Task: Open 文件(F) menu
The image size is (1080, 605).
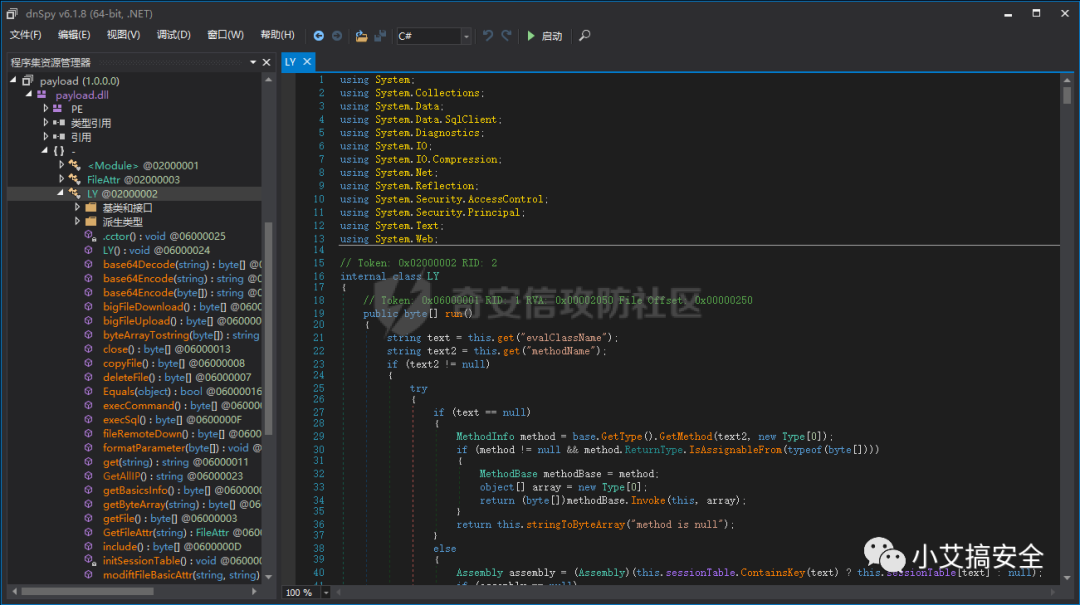Action: pos(25,34)
